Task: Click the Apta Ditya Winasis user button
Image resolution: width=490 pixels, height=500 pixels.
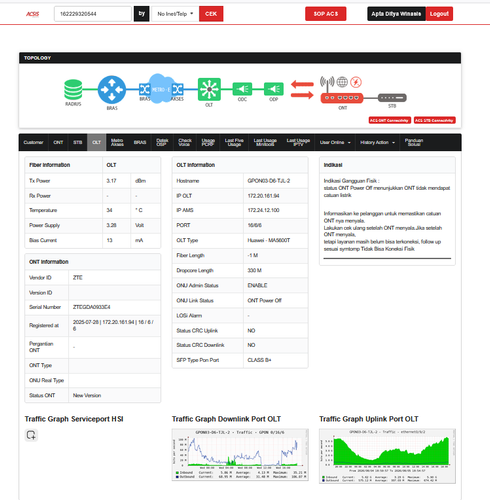Action: [x=396, y=14]
